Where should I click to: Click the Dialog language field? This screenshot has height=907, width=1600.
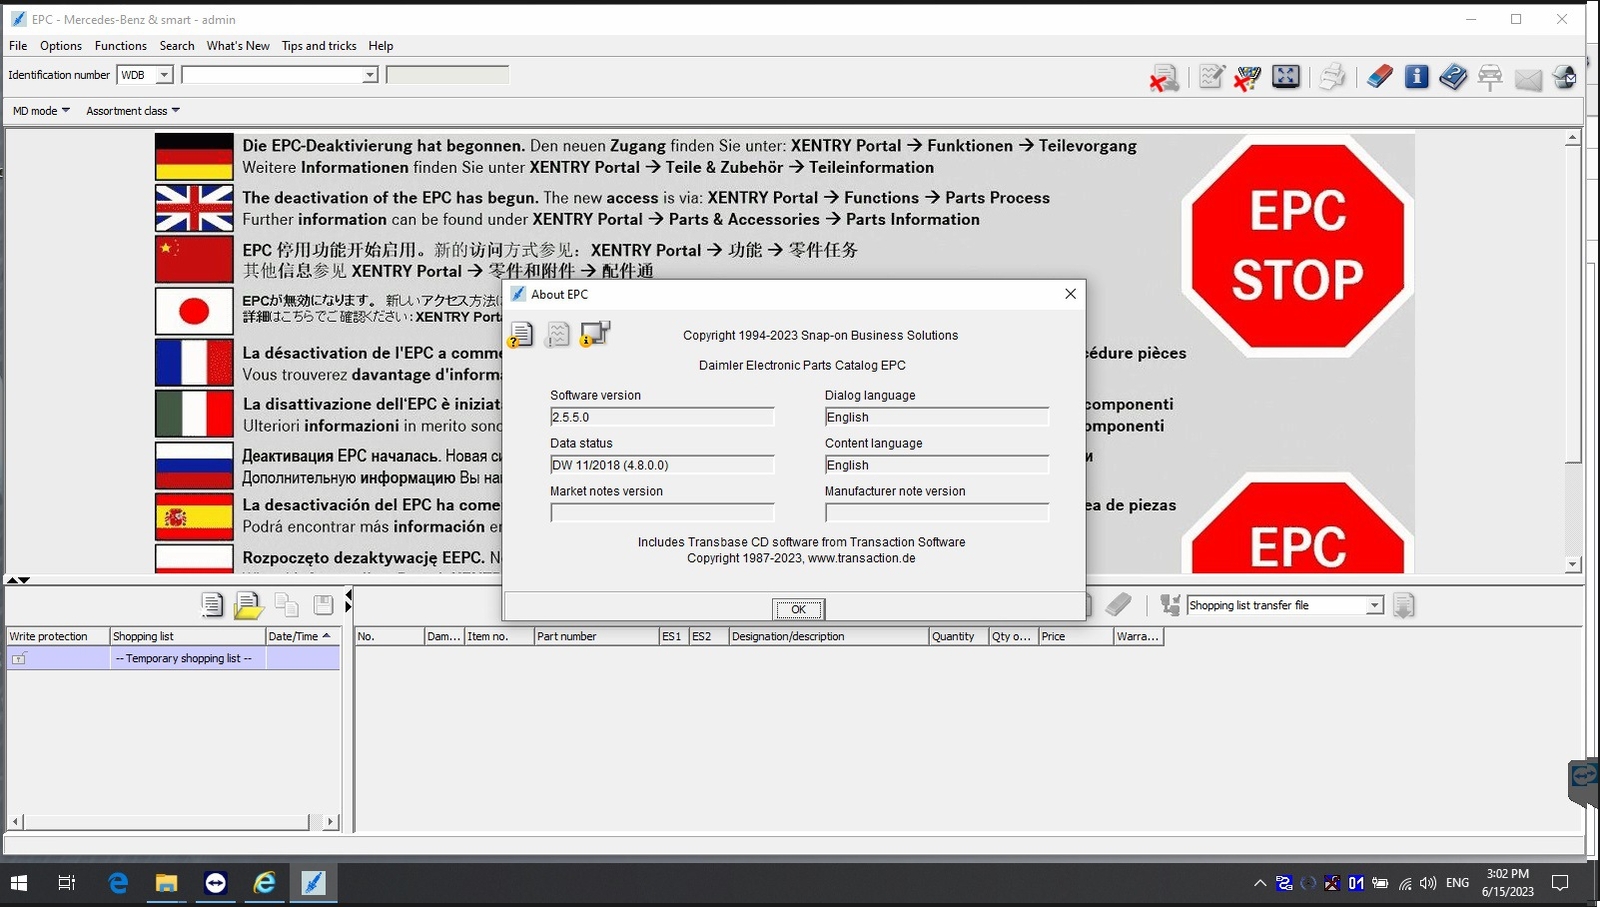tap(937, 417)
